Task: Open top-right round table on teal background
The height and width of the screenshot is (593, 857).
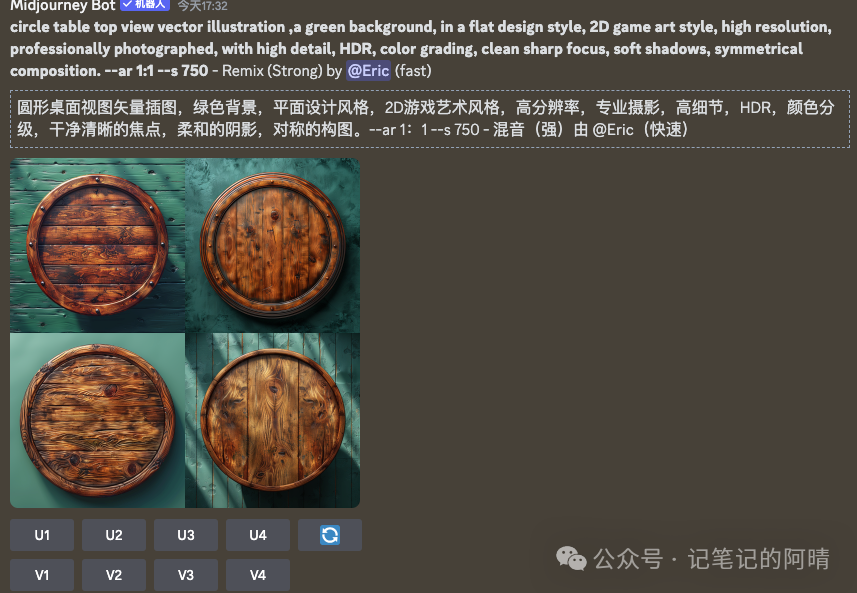Action: [x=273, y=245]
